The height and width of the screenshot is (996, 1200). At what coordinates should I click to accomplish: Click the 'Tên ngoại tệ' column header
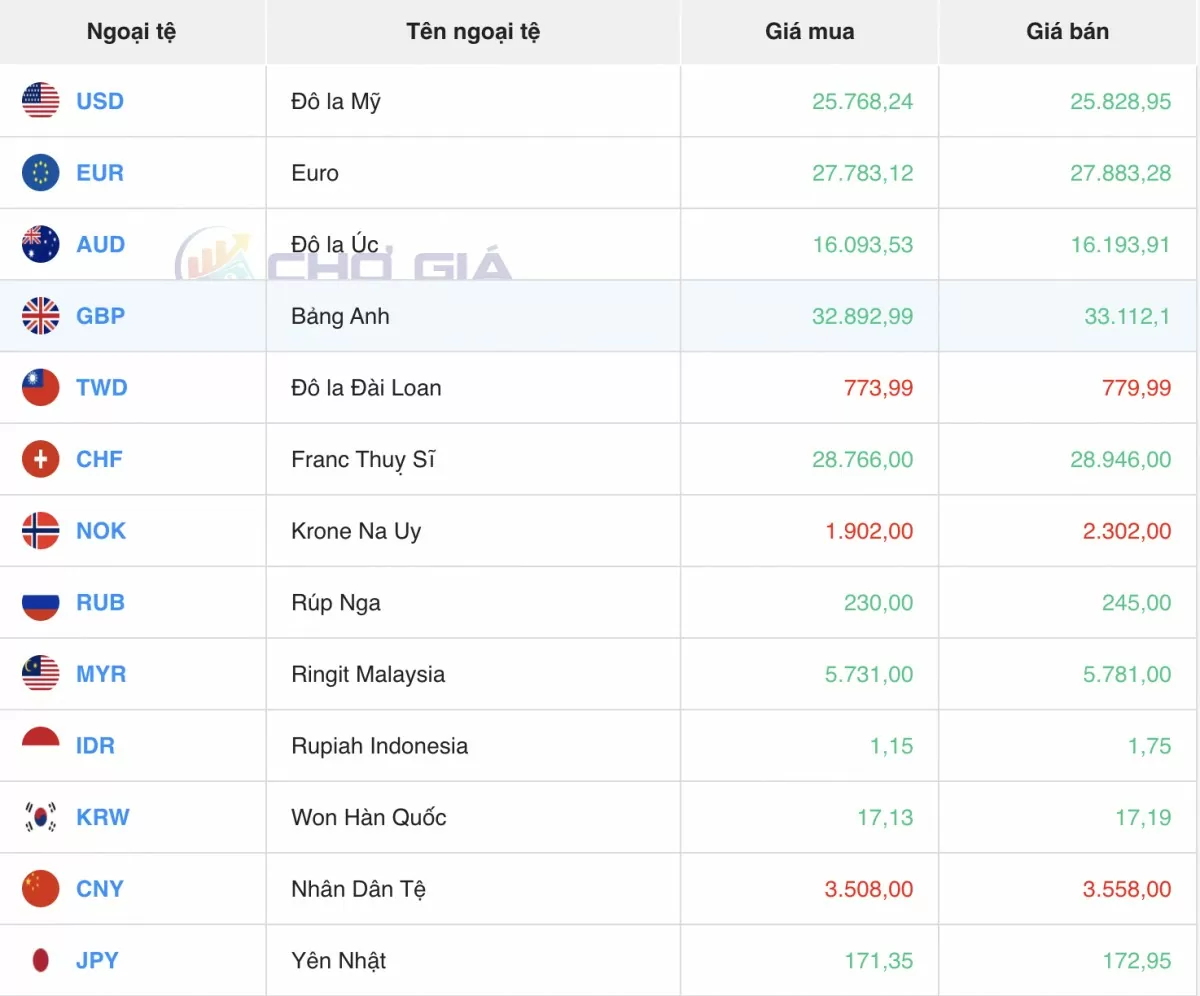(x=473, y=31)
